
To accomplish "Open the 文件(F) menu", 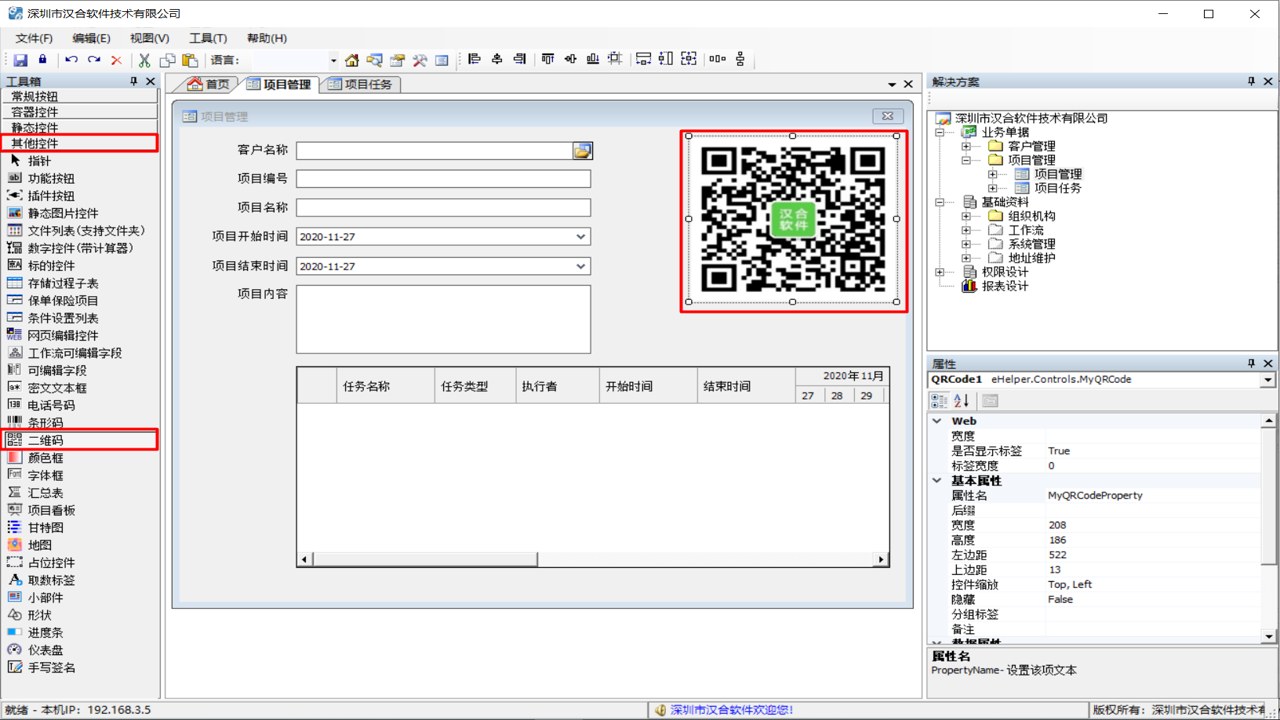I will coord(34,38).
